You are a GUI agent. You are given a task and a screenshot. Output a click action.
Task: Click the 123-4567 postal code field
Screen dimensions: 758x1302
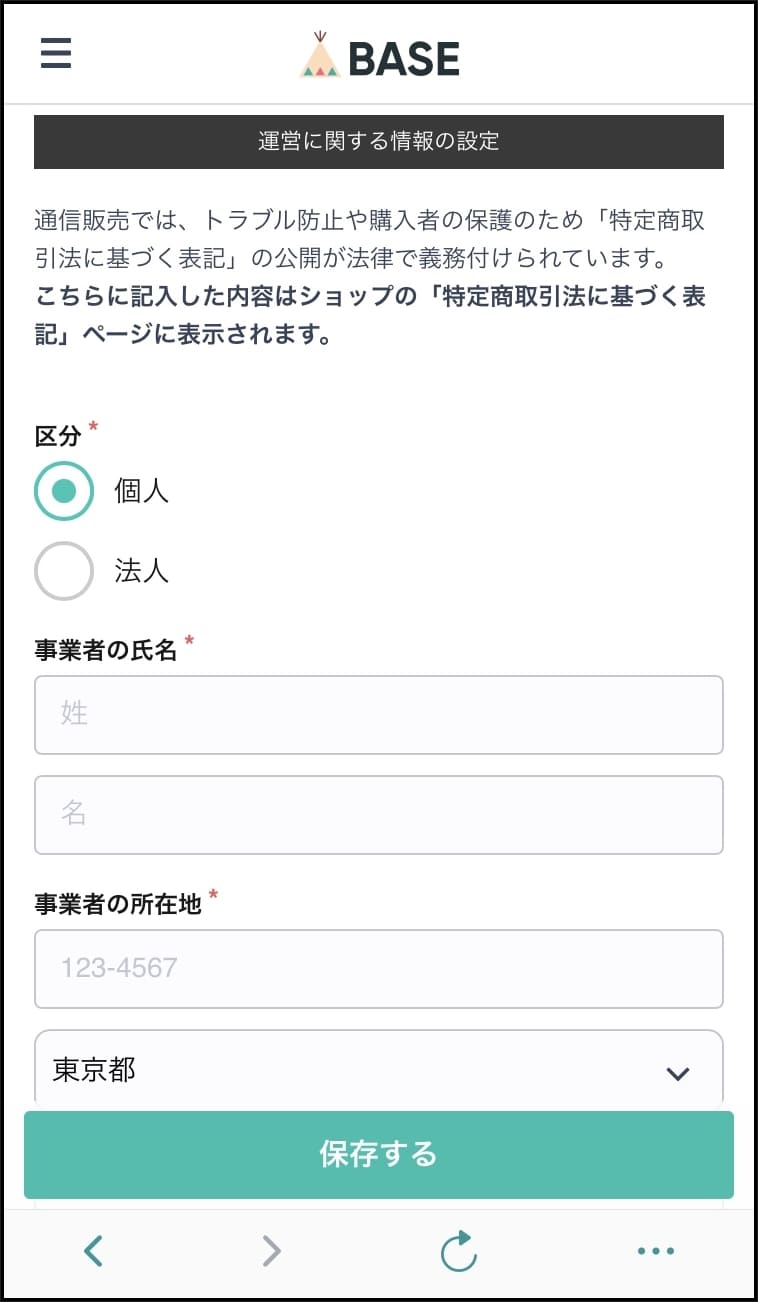(378, 968)
